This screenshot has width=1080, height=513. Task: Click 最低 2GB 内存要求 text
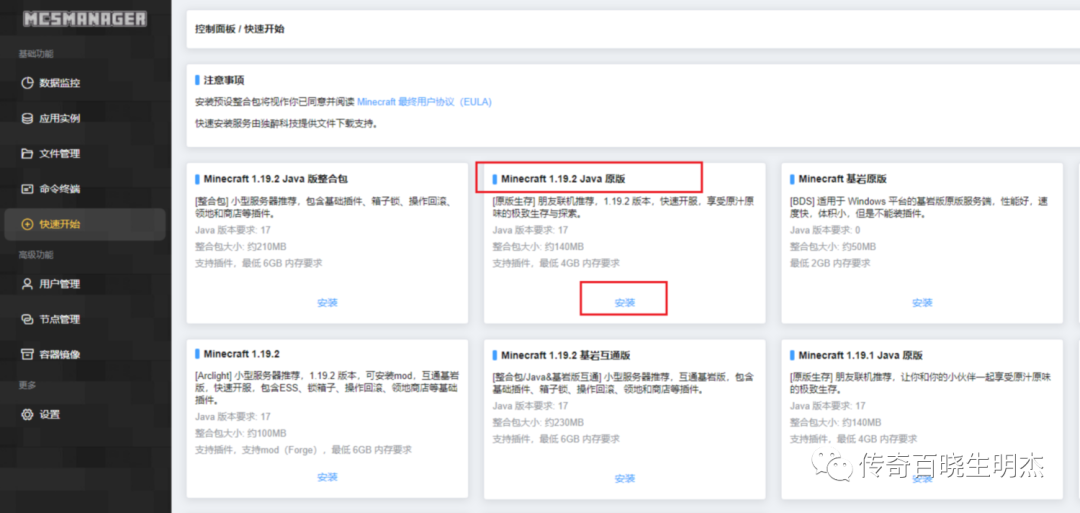coord(830,263)
